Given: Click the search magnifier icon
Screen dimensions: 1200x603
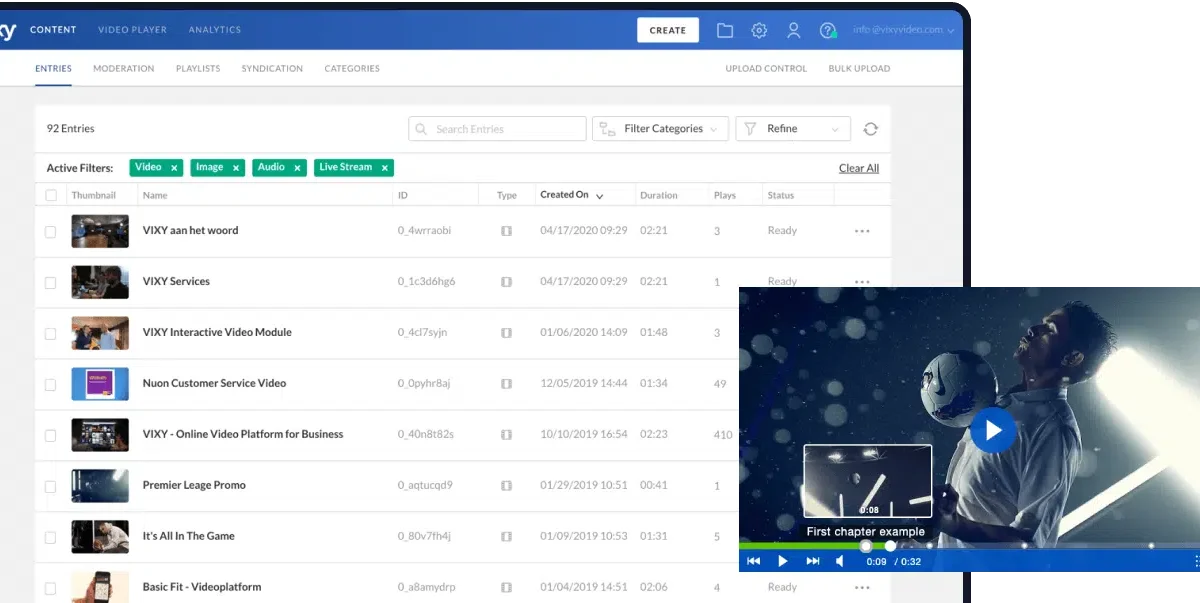Looking at the screenshot, I should click(423, 129).
